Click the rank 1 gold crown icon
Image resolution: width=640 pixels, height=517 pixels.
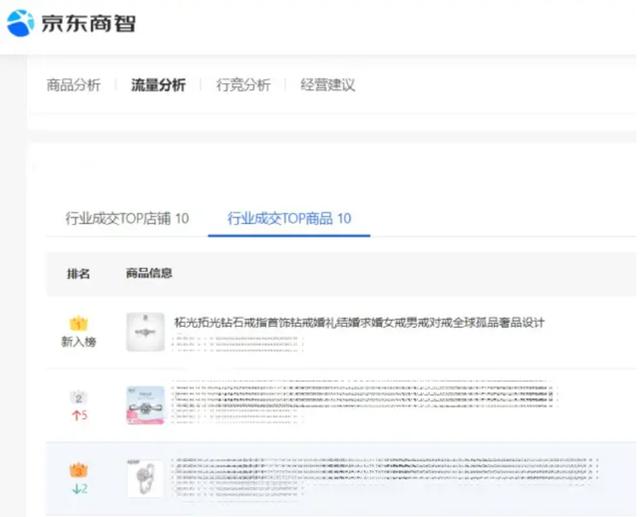click(x=79, y=324)
